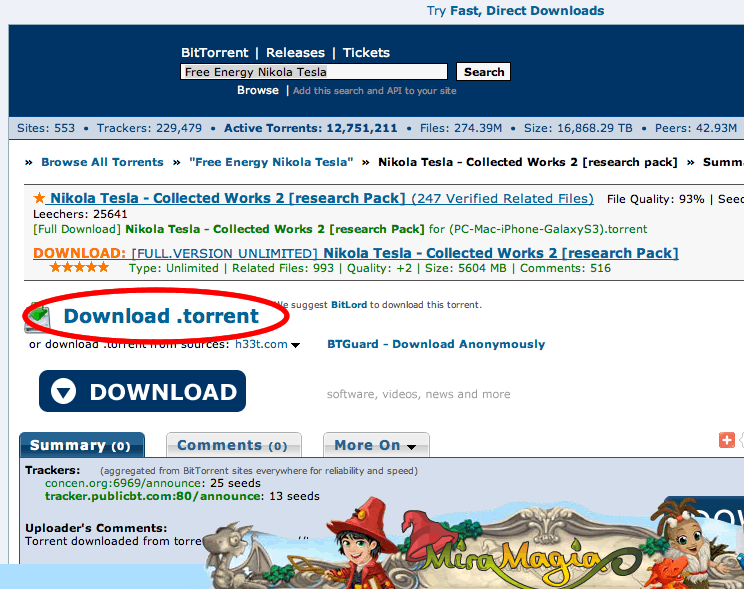The width and height of the screenshot is (744, 589).
Task: Click the Related Files: 993 text
Action: (x=283, y=268)
